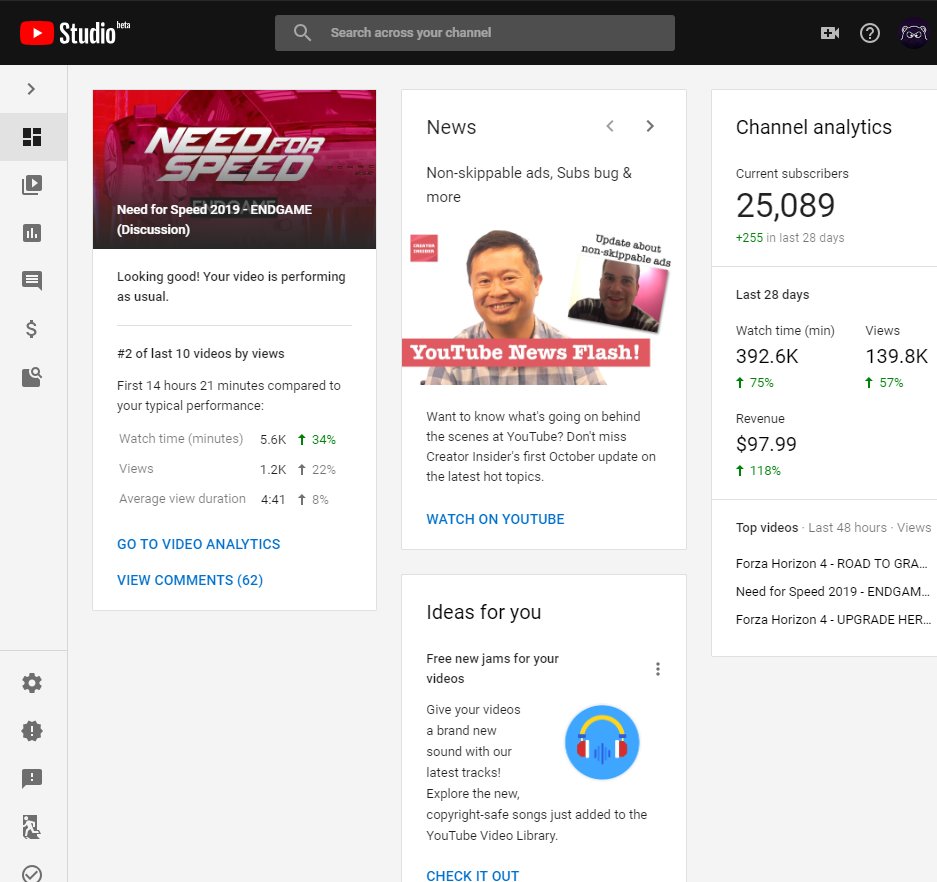Open the Monetization dollar sidebar icon
The height and width of the screenshot is (882, 937).
pyautogui.click(x=32, y=329)
